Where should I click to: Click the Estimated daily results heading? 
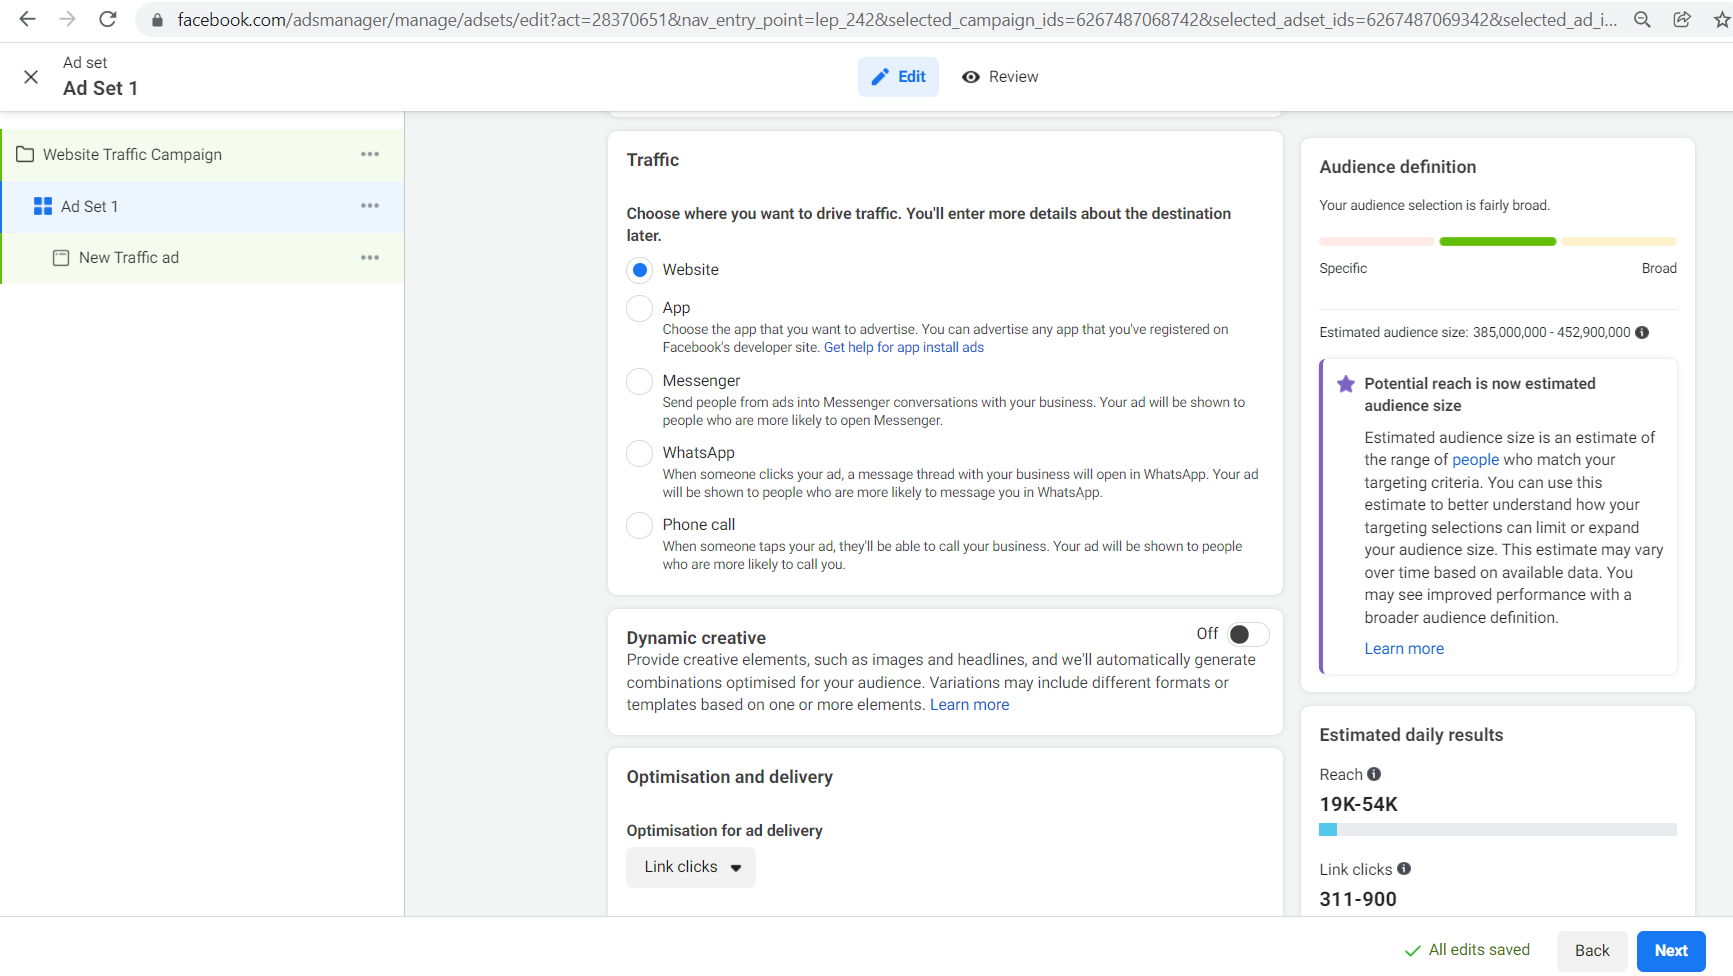click(x=1411, y=735)
